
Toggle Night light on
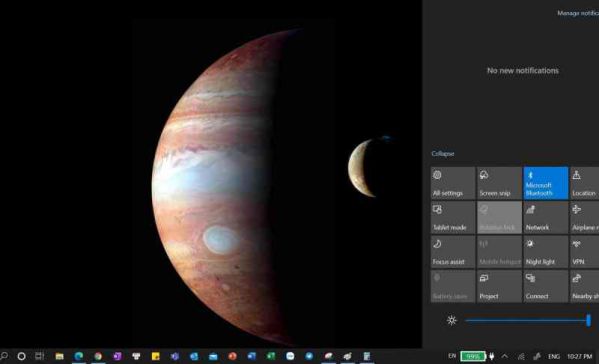[x=546, y=252]
